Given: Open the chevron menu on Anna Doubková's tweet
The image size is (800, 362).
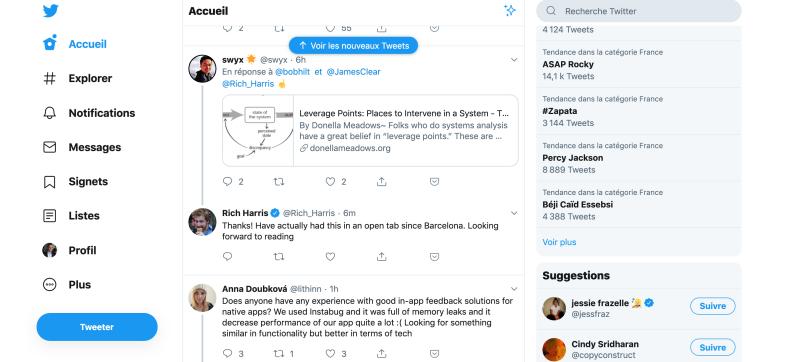Looking at the screenshot, I should [514, 289].
